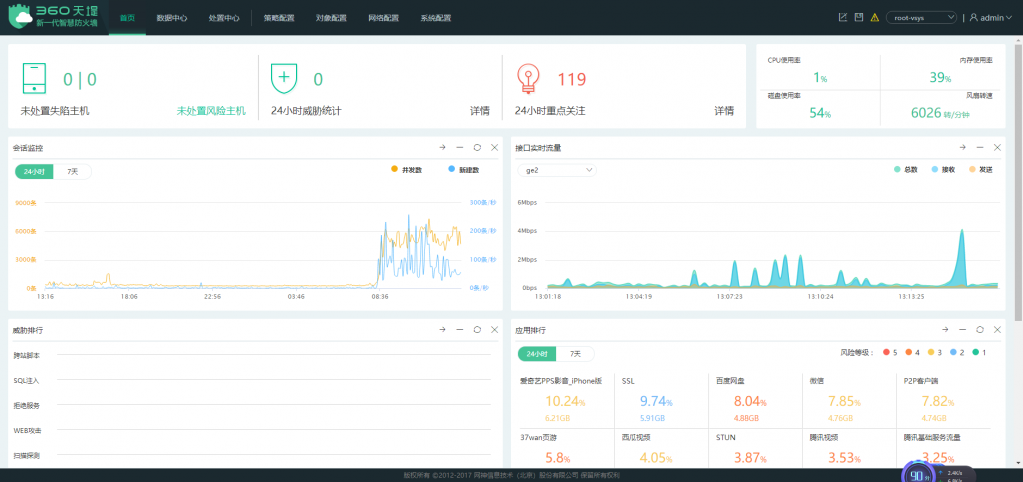Open the ge2 interface dropdown
This screenshot has width=1023, height=482.
(558, 169)
